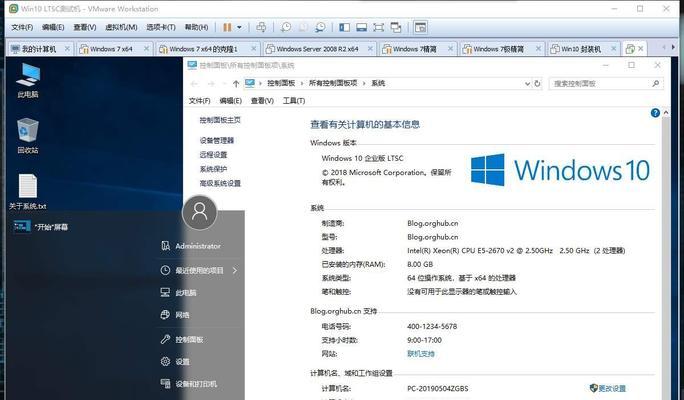
Task: Open 控制面板 from the start menu
Action: click(x=182, y=339)
